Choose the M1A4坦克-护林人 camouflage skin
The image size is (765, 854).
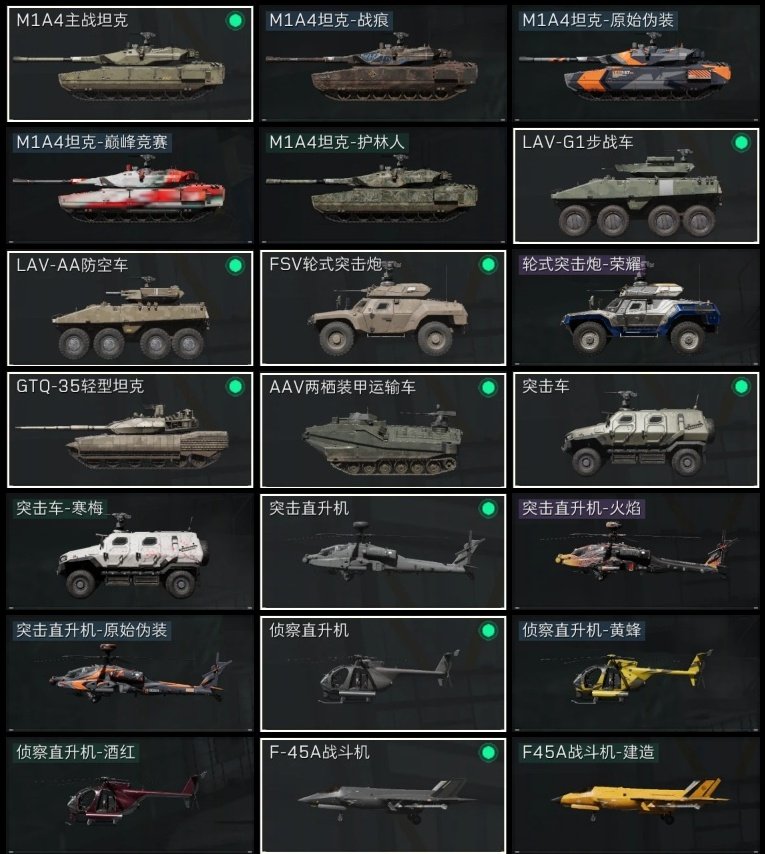383,186
